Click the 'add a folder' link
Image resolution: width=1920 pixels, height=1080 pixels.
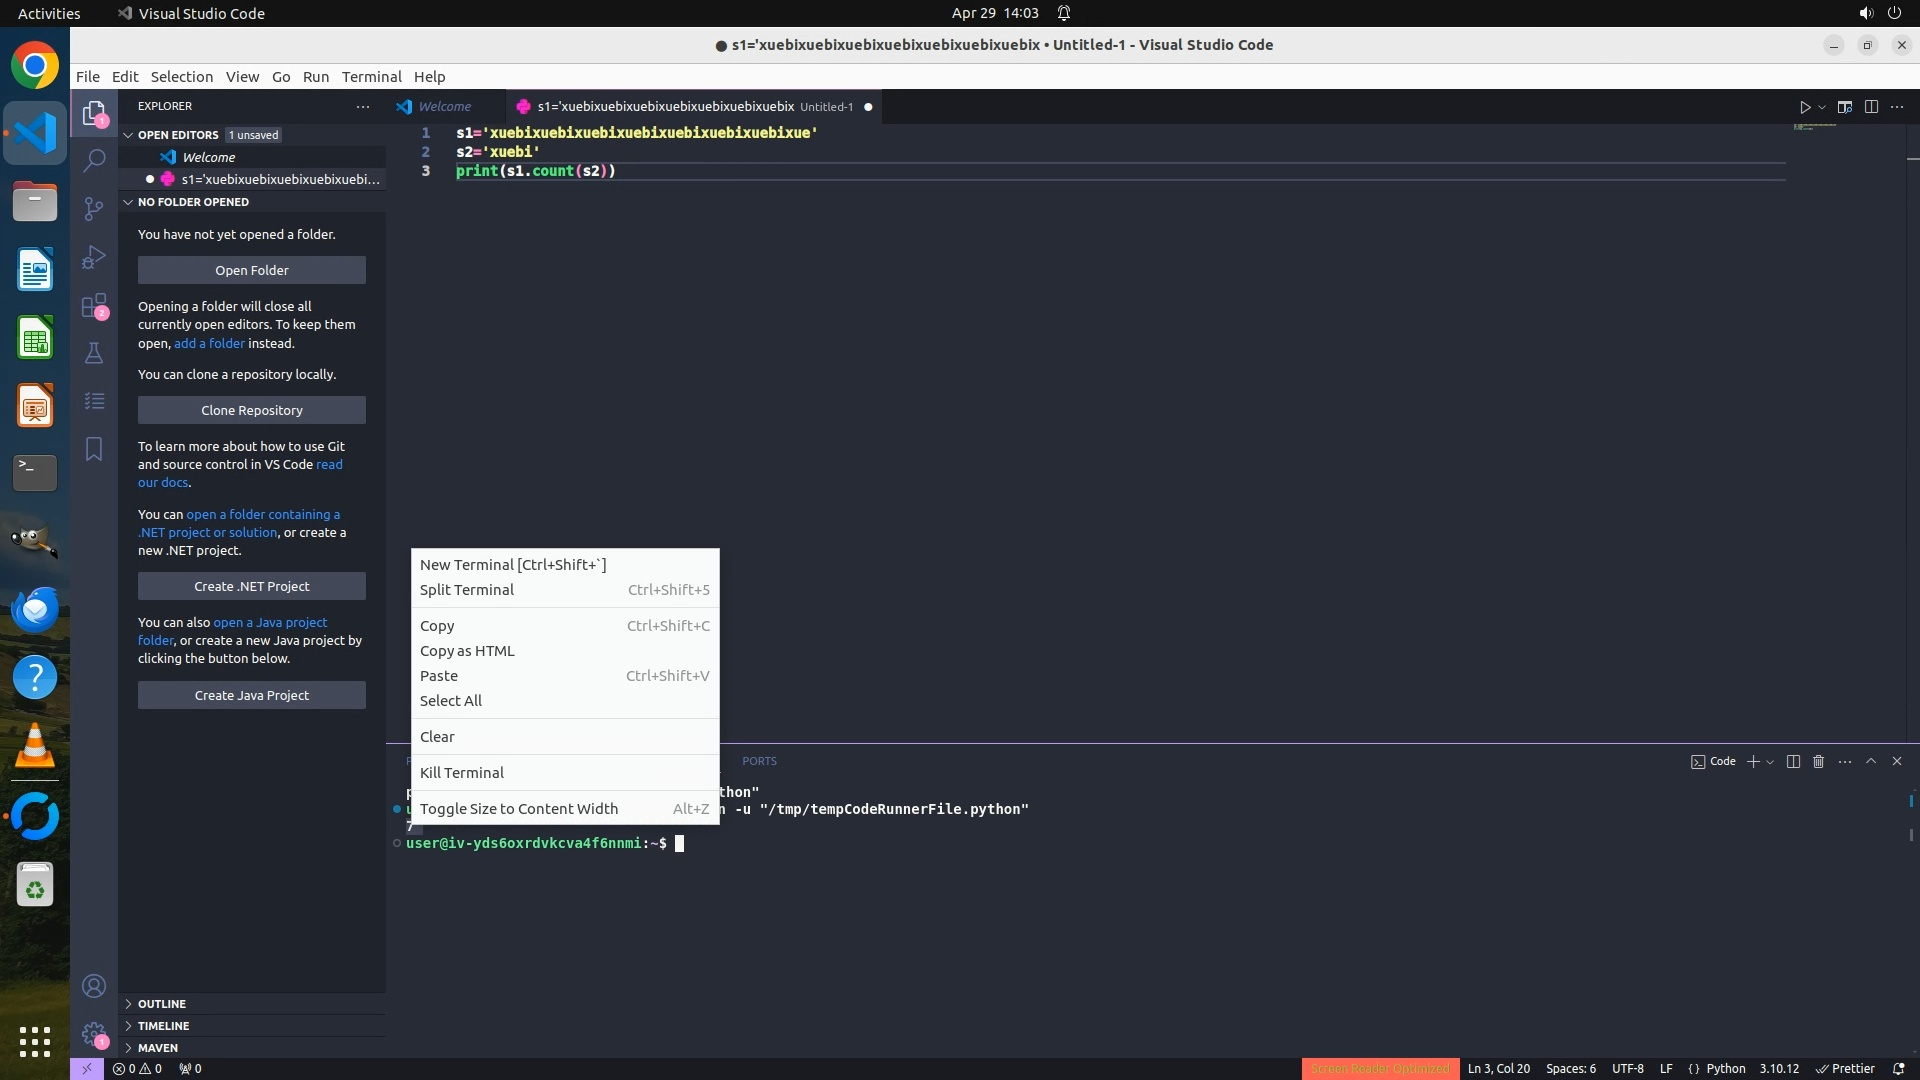tap(209, 343)
